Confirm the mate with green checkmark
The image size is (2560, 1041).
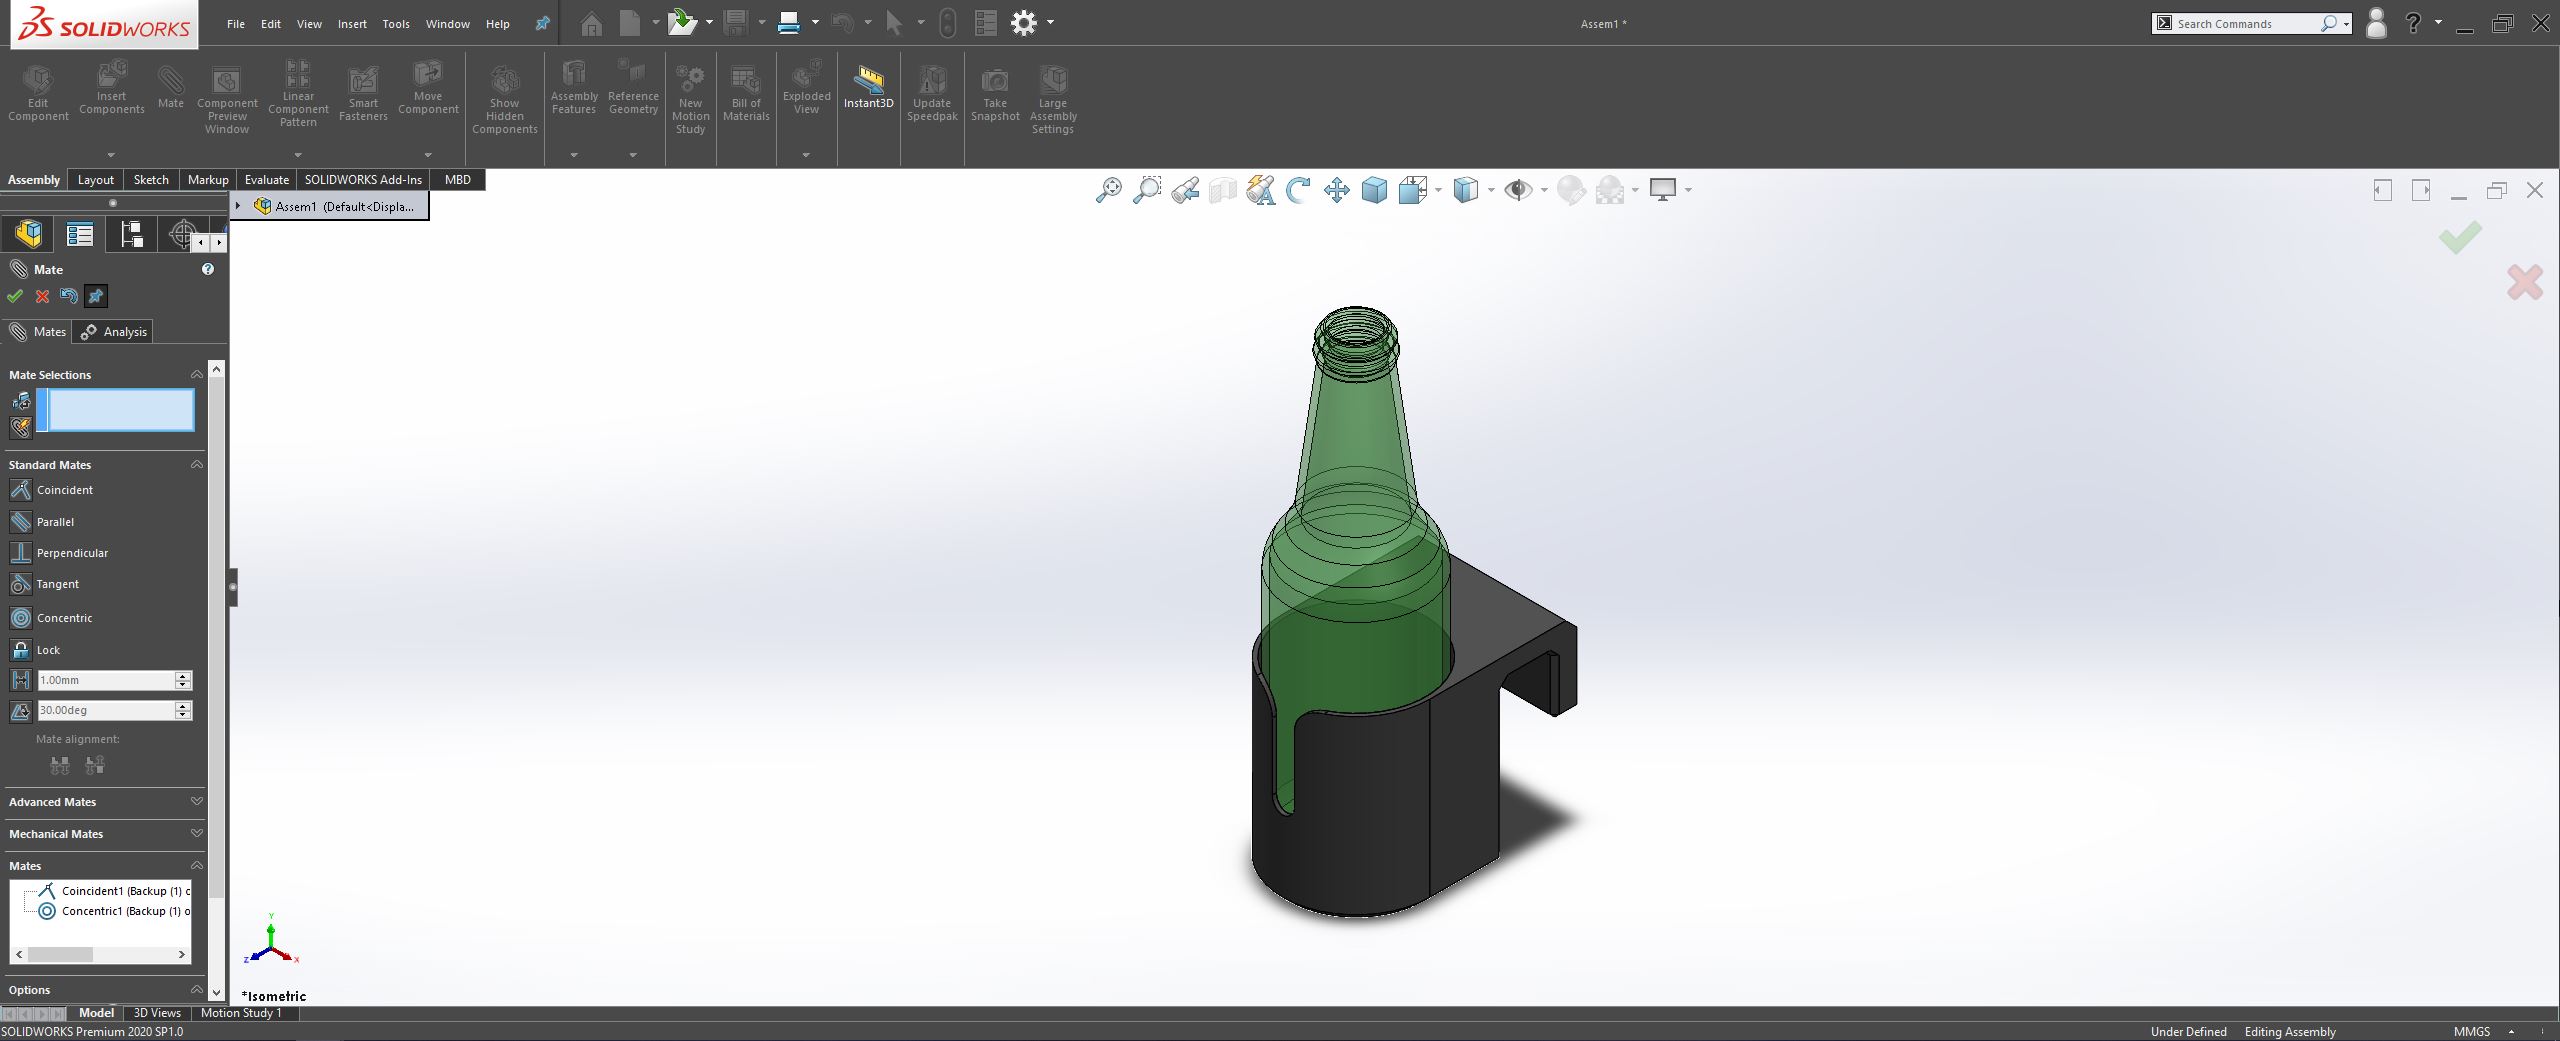click(14, 296)
